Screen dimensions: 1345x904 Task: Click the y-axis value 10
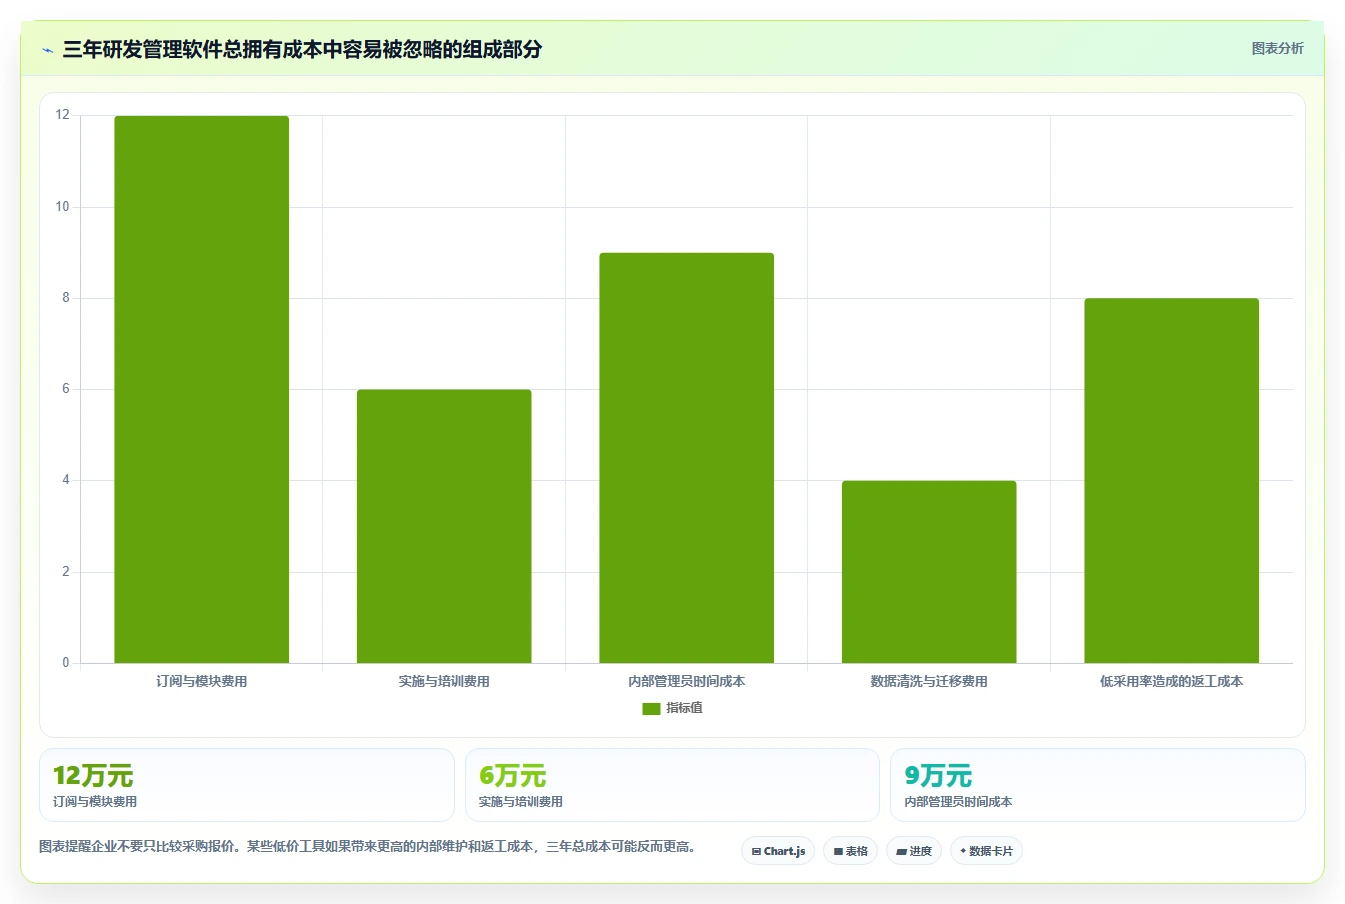tap(63, 207)
